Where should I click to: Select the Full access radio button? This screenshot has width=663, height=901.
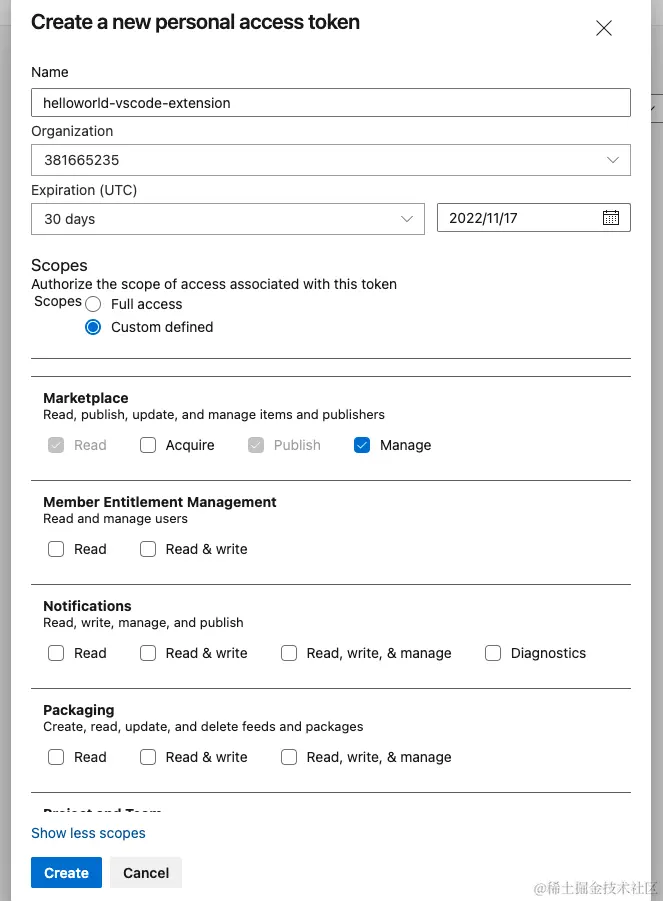point(93,304)
